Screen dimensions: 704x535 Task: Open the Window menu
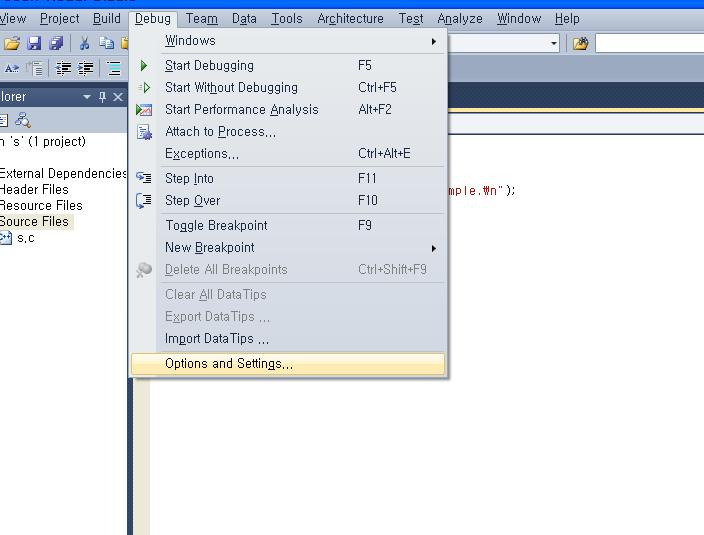(519, 19)
